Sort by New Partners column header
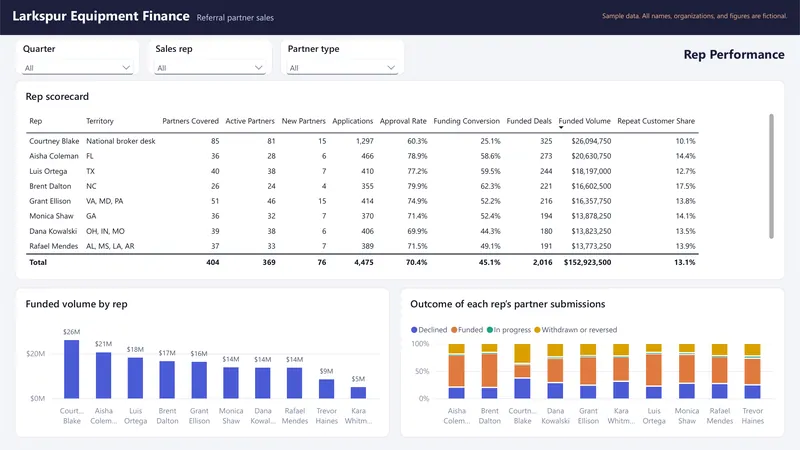 tap(304, 121)
